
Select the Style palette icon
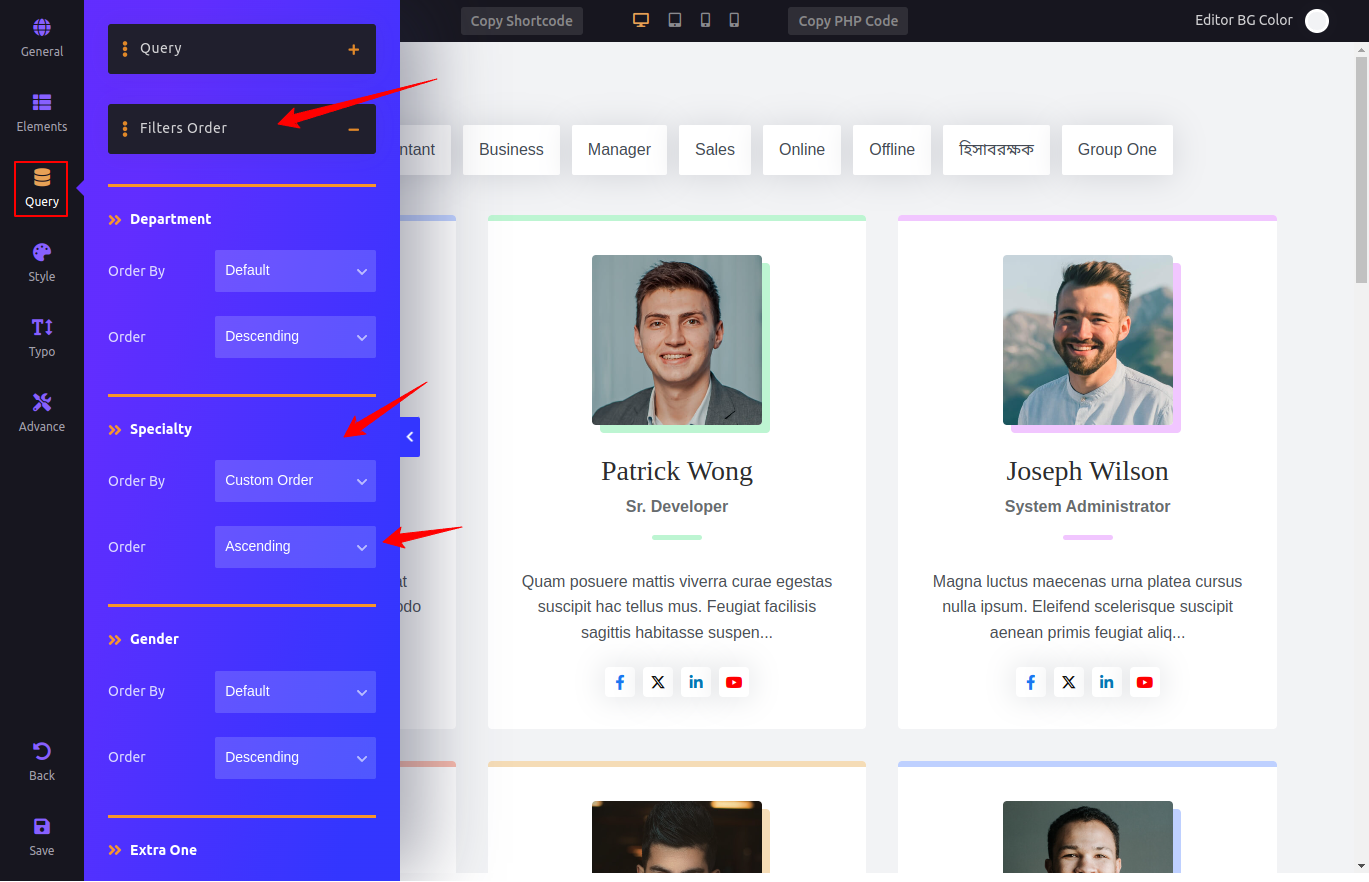[42, 262]
